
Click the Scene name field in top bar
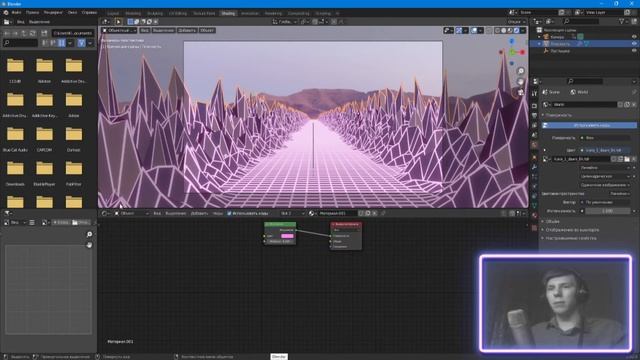coord(537,13)
